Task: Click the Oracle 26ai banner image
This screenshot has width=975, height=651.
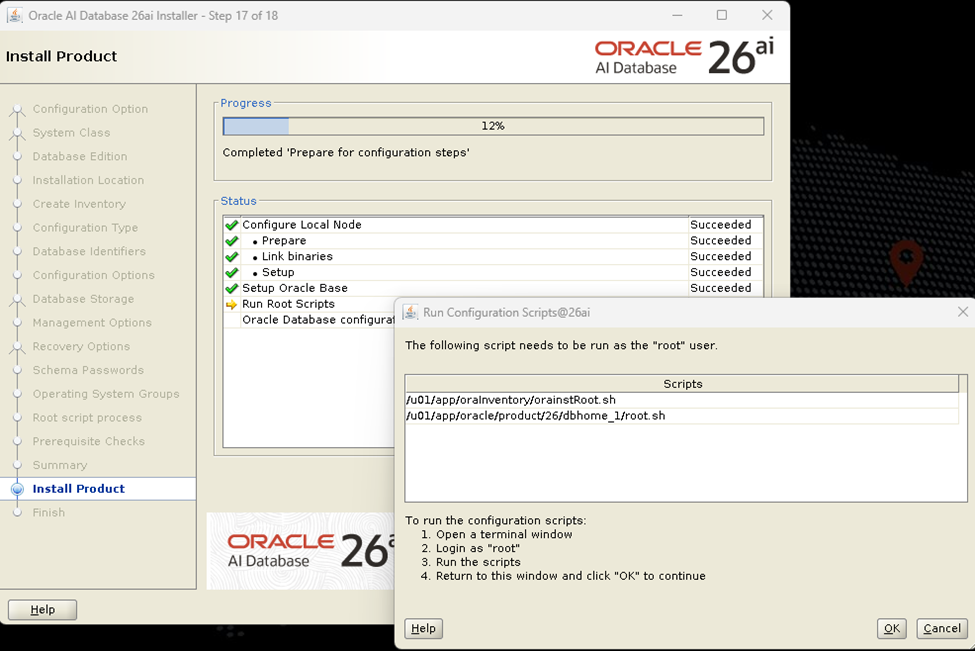Action: pos(300,551)
